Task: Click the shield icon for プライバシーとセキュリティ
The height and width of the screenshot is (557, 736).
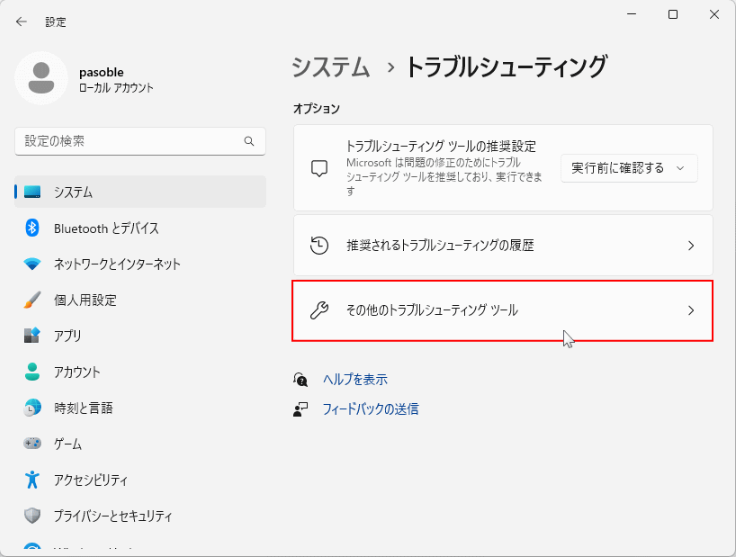Action: click(x=32, y=516)
